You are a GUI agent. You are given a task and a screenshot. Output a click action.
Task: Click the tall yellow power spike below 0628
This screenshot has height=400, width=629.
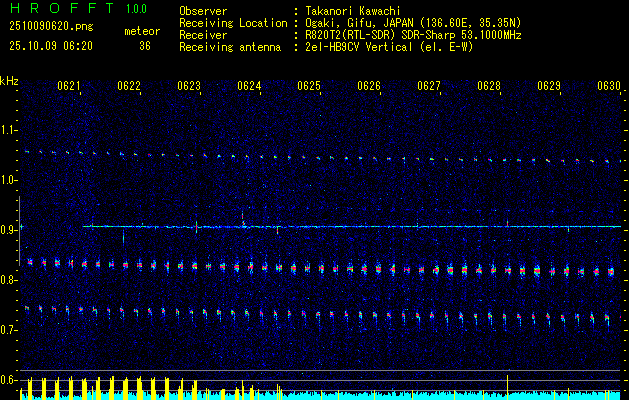coord(507,387)
